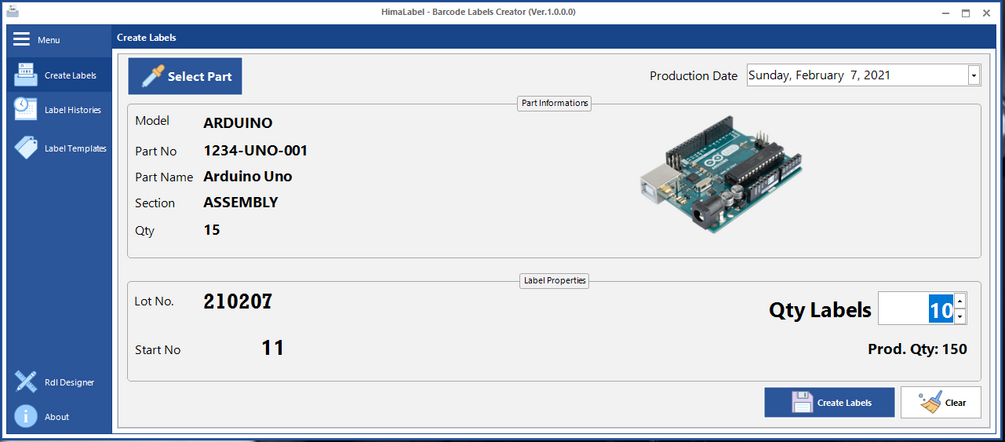Click the Part Informations group label
The image size is (1005, 442).
554,103
